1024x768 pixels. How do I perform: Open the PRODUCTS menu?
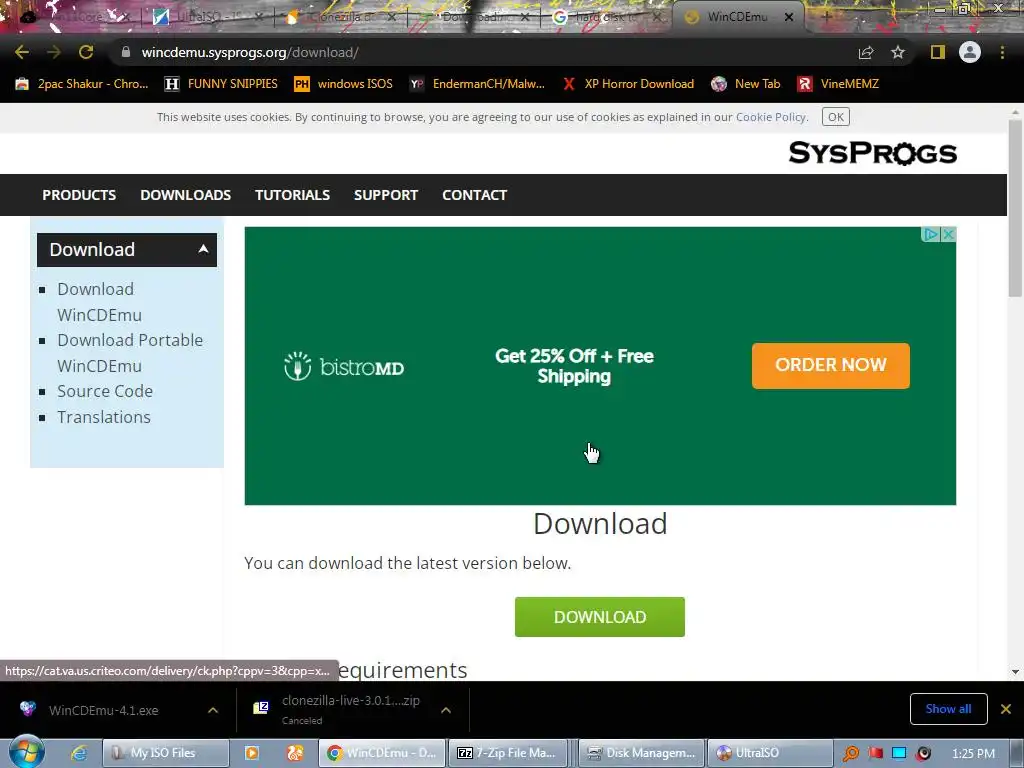(x=79, y=195)
